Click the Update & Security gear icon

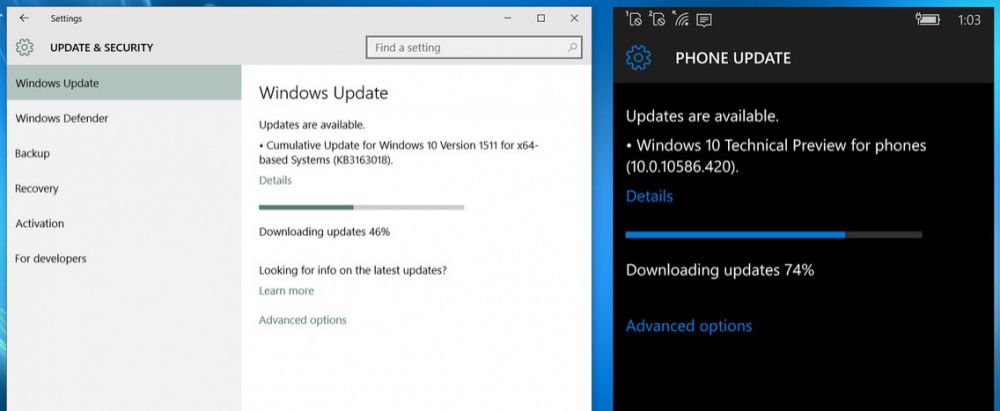(24, 47)
